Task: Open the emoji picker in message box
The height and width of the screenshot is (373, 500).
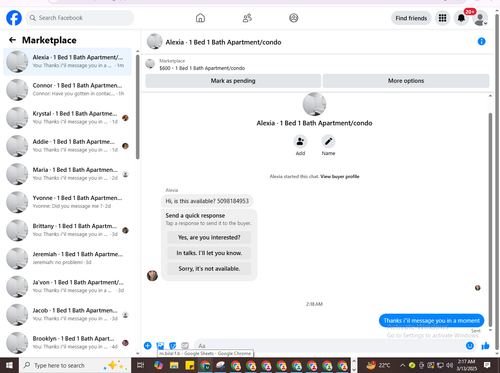Action: coord(470,346)
